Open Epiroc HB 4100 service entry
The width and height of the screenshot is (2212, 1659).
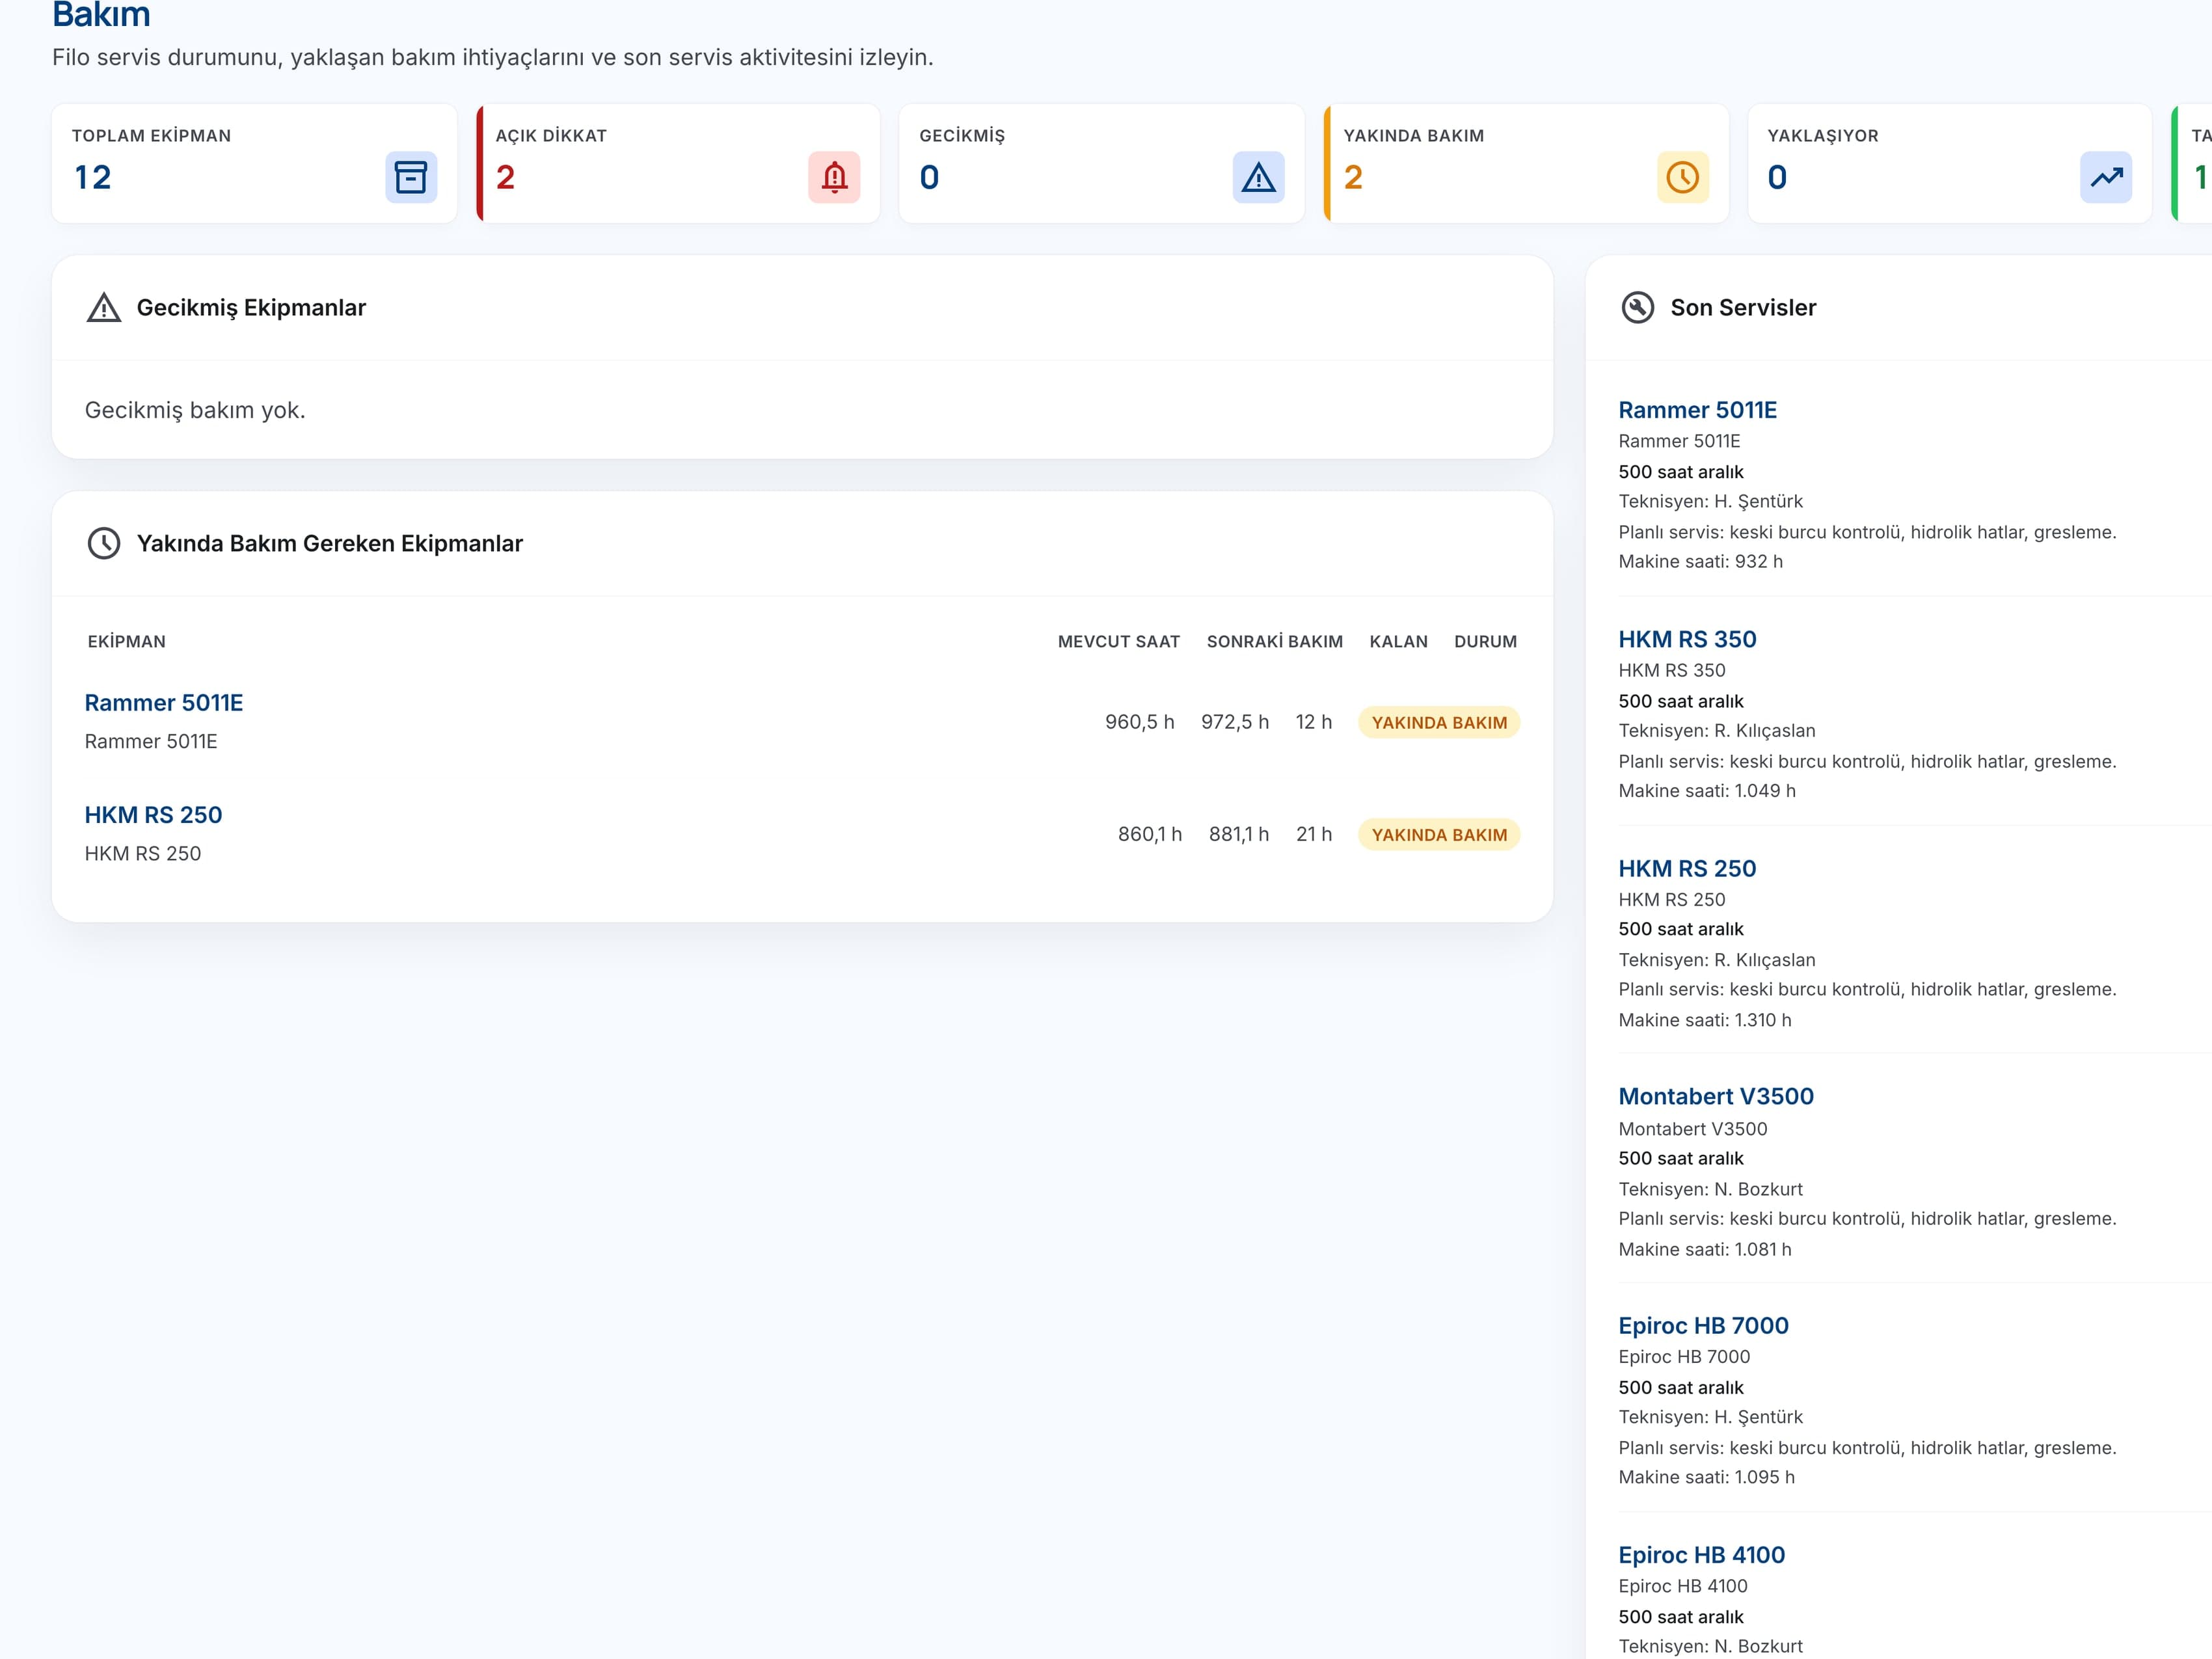click(x=1701, y=1555)
